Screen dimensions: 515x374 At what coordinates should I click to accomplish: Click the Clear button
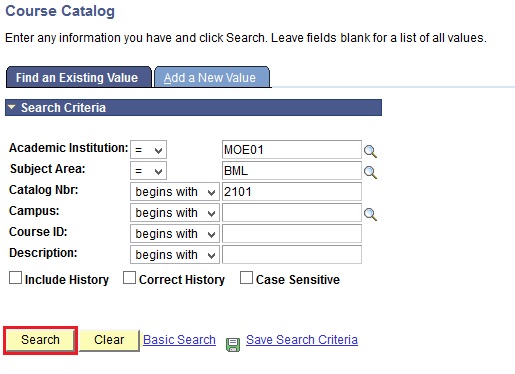[109, 340]
